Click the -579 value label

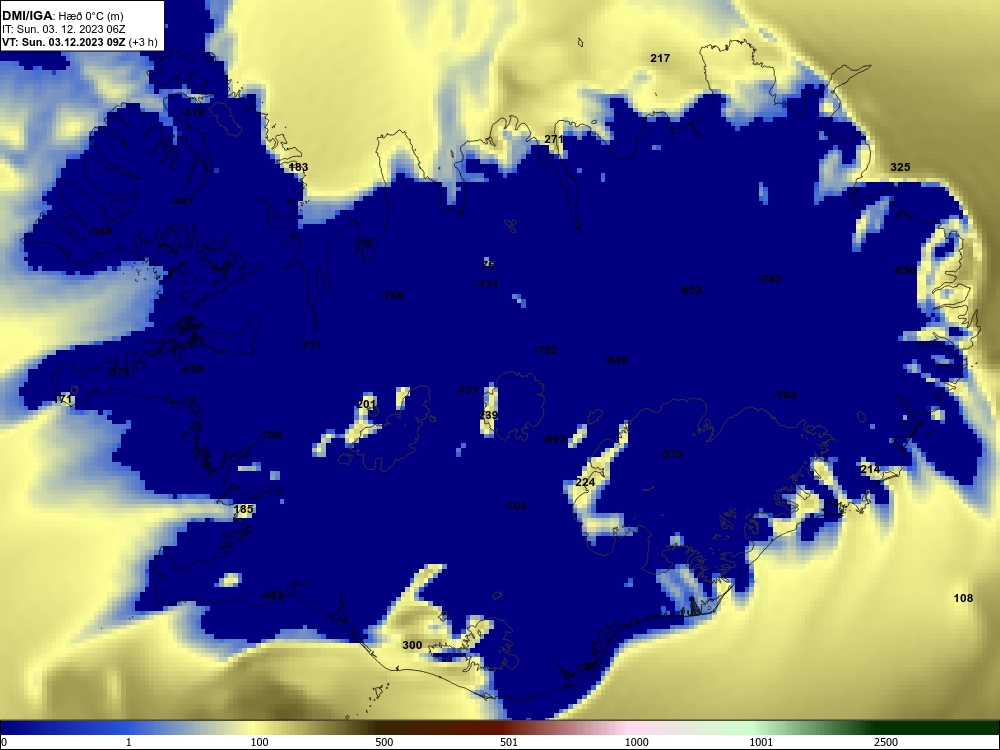[670, 454]
